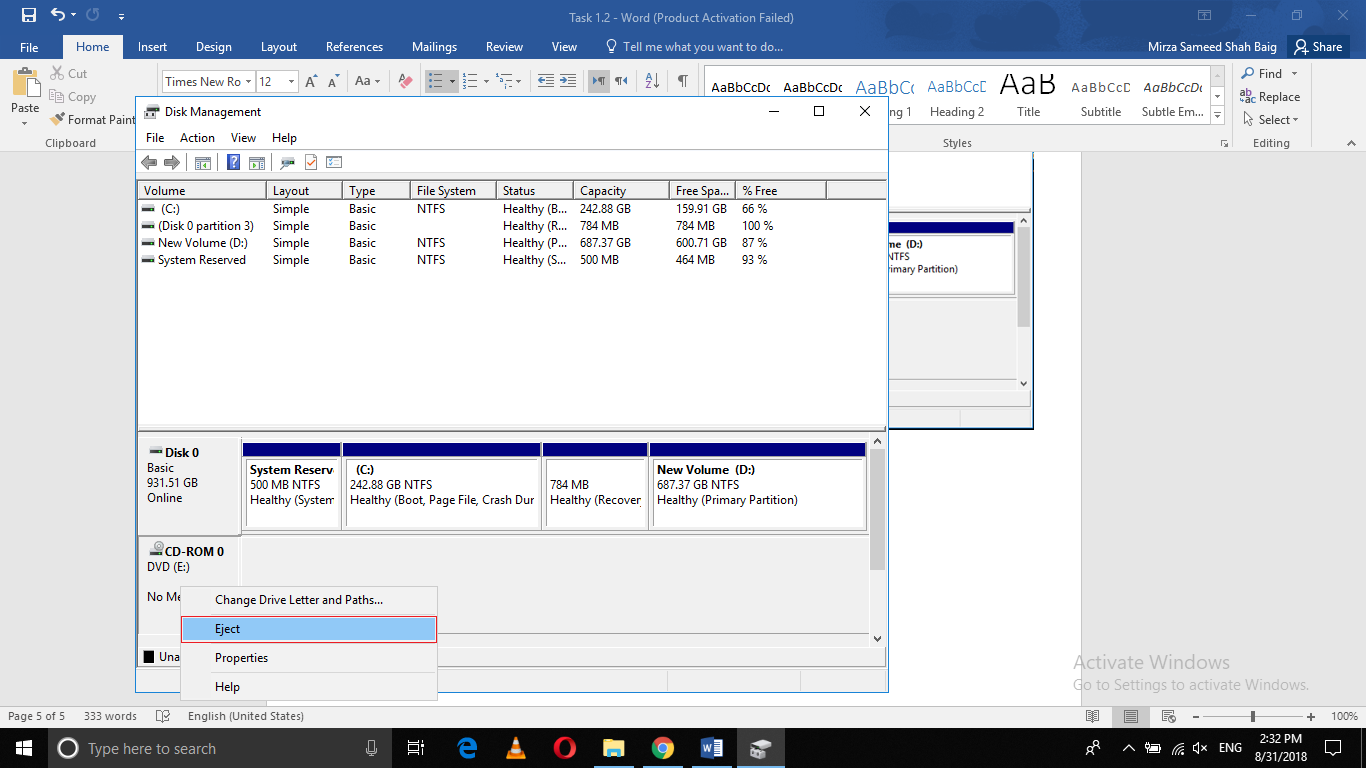Open the Action menu in Disk Management
The image size is (1366, 768).
coord(196,137)
